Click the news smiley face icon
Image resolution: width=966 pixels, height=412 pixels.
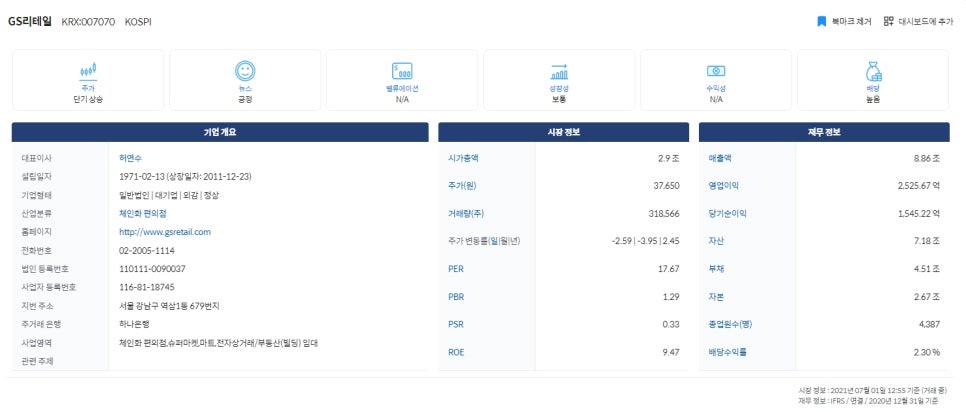tap(245, 71)
